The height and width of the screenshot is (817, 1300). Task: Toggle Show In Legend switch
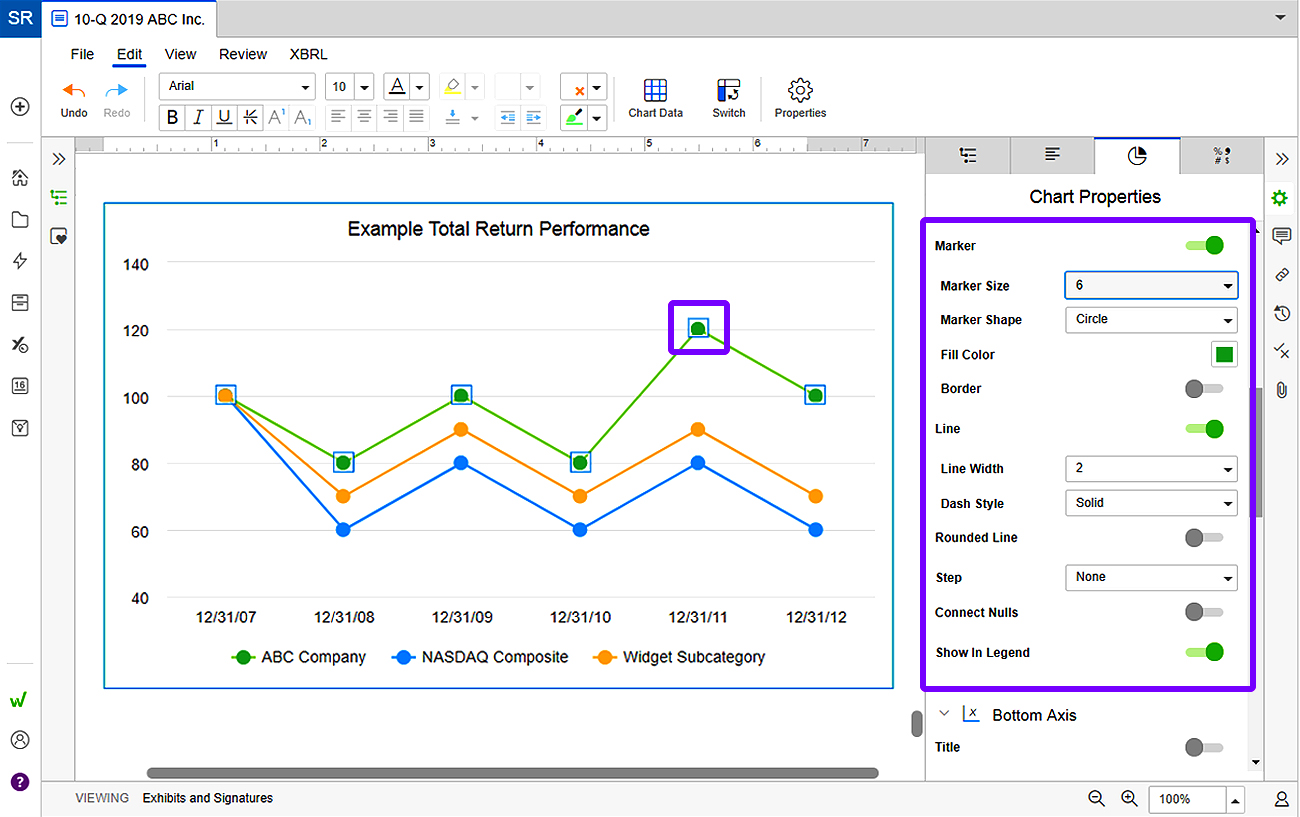[x=1205, y=652]
